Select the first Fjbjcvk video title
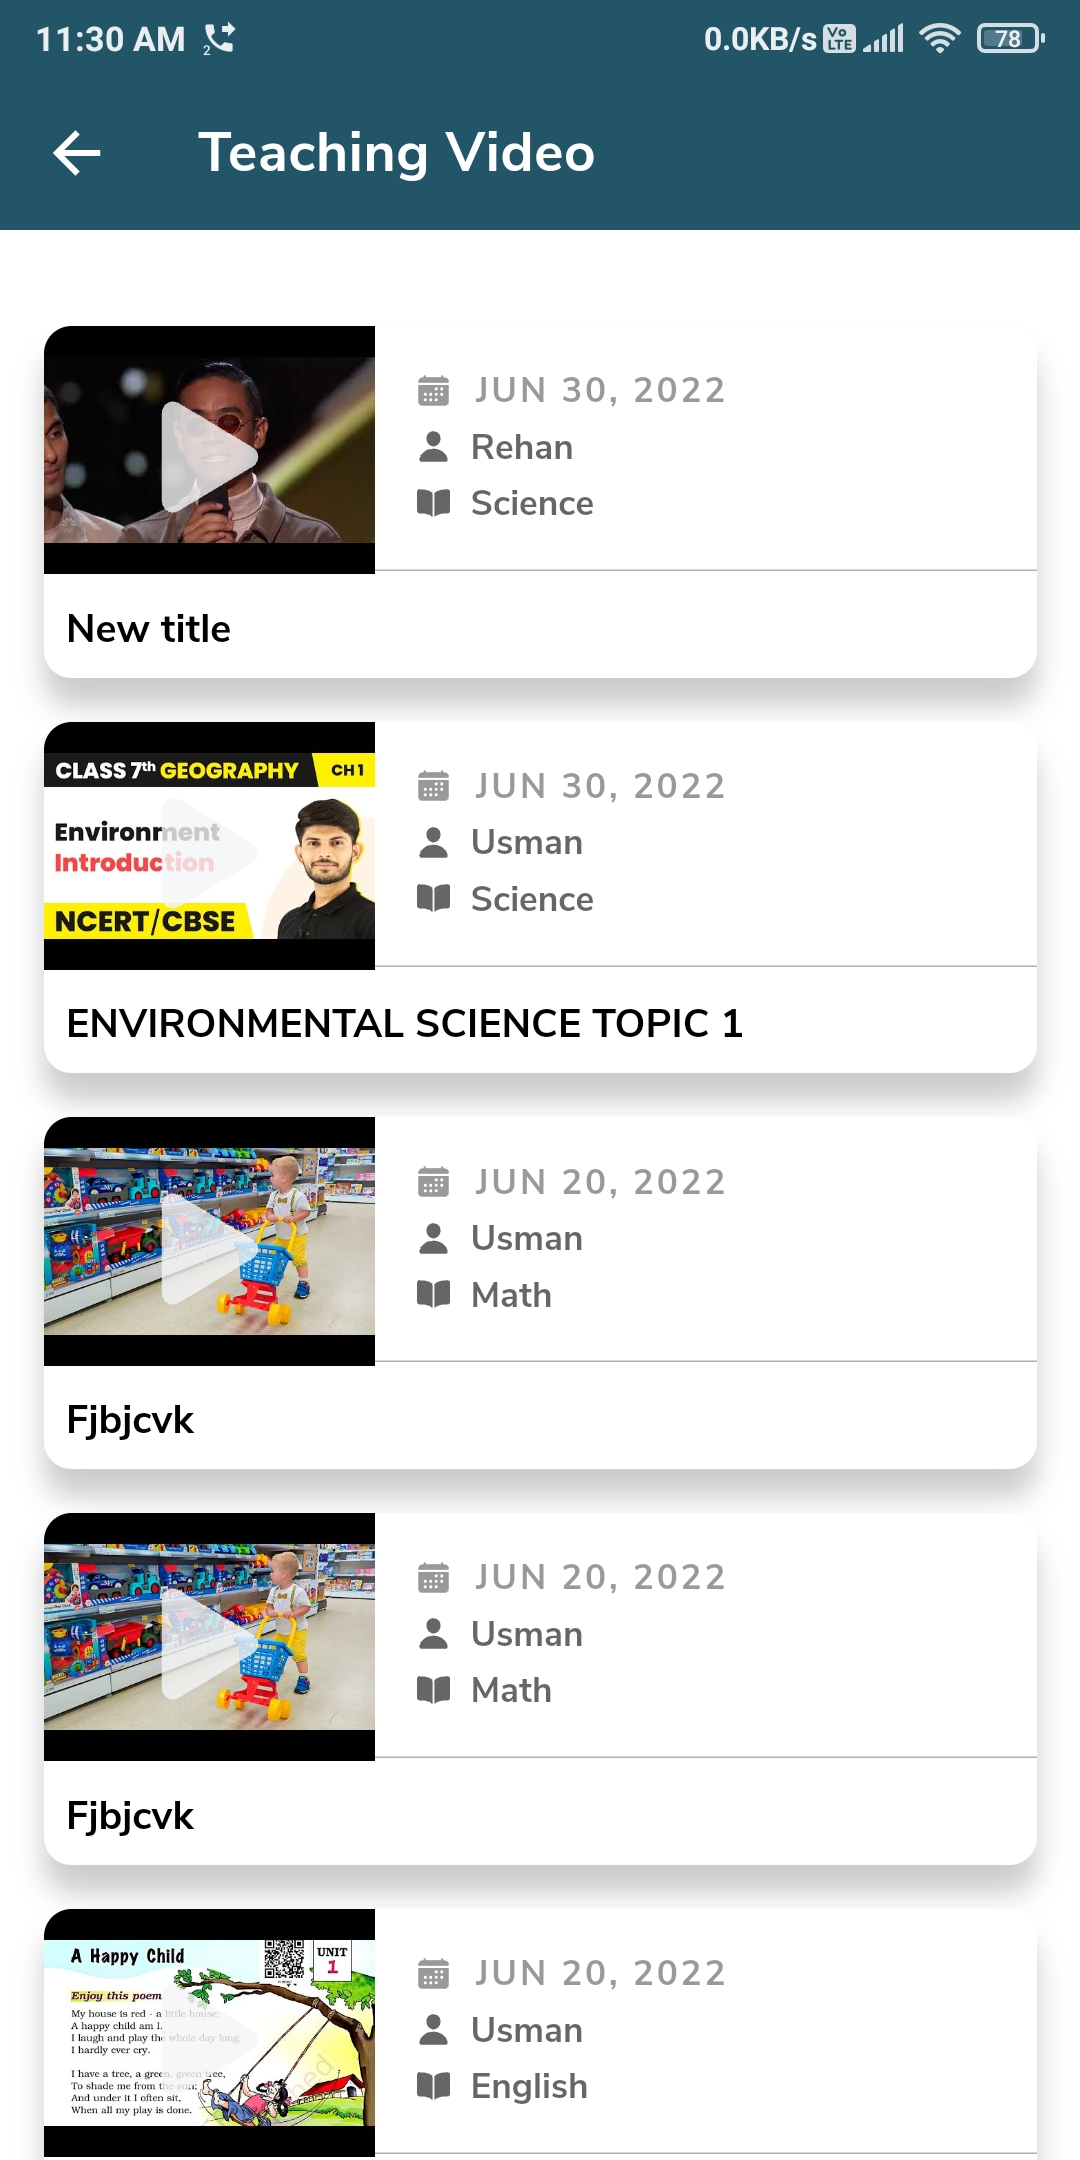Viewport: 1080px width, 2160px height. click(130, 1420)
